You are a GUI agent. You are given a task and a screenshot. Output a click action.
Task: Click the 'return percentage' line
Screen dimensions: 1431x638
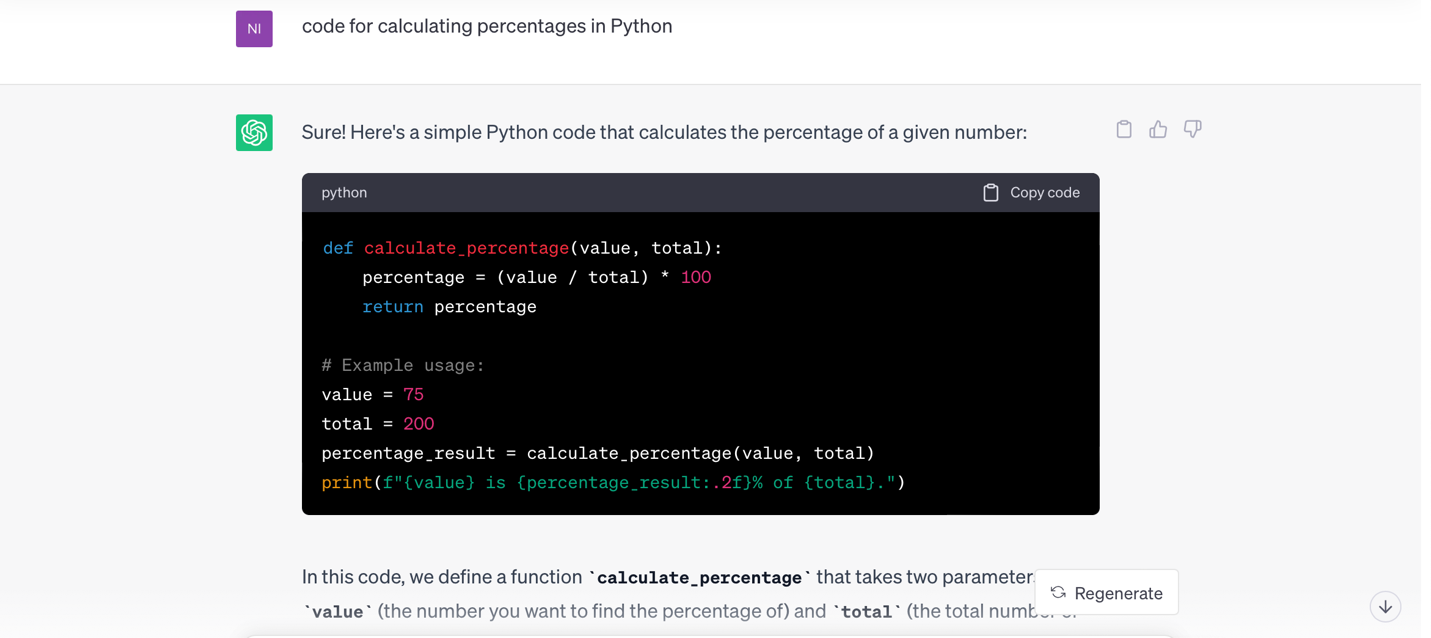click(449, 307)
